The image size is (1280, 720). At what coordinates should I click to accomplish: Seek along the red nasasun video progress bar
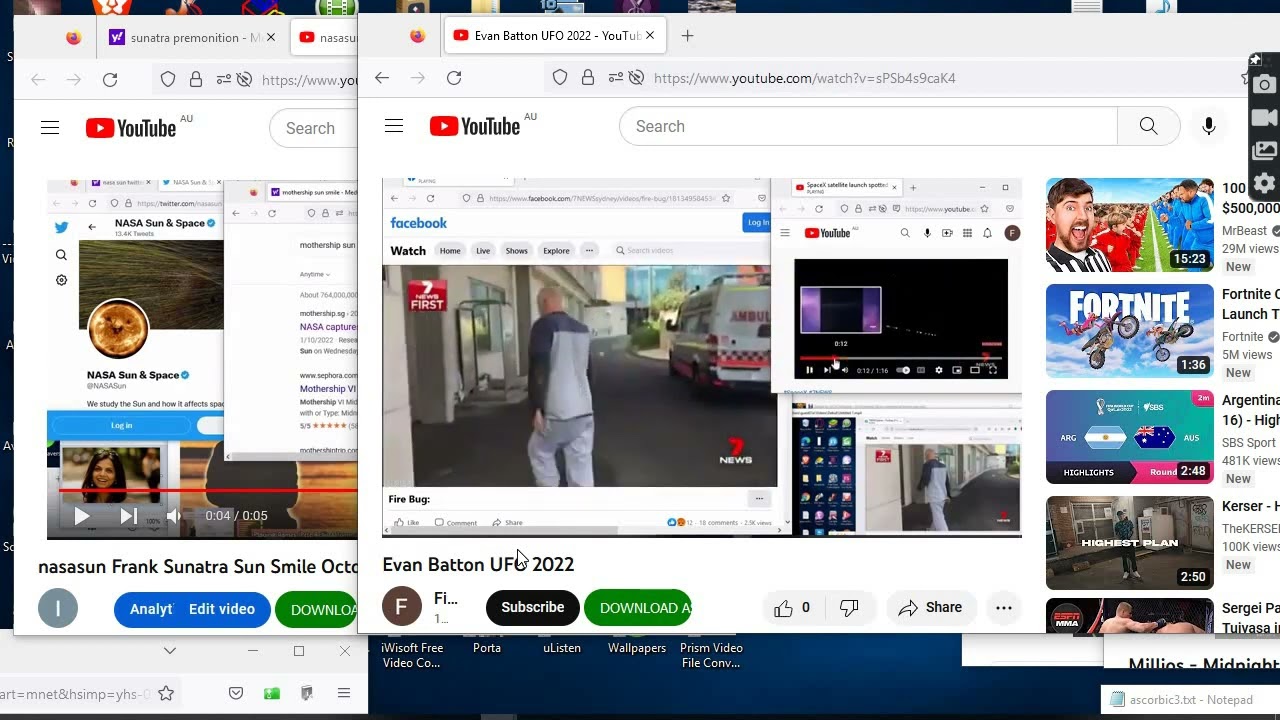click(208, 490)
